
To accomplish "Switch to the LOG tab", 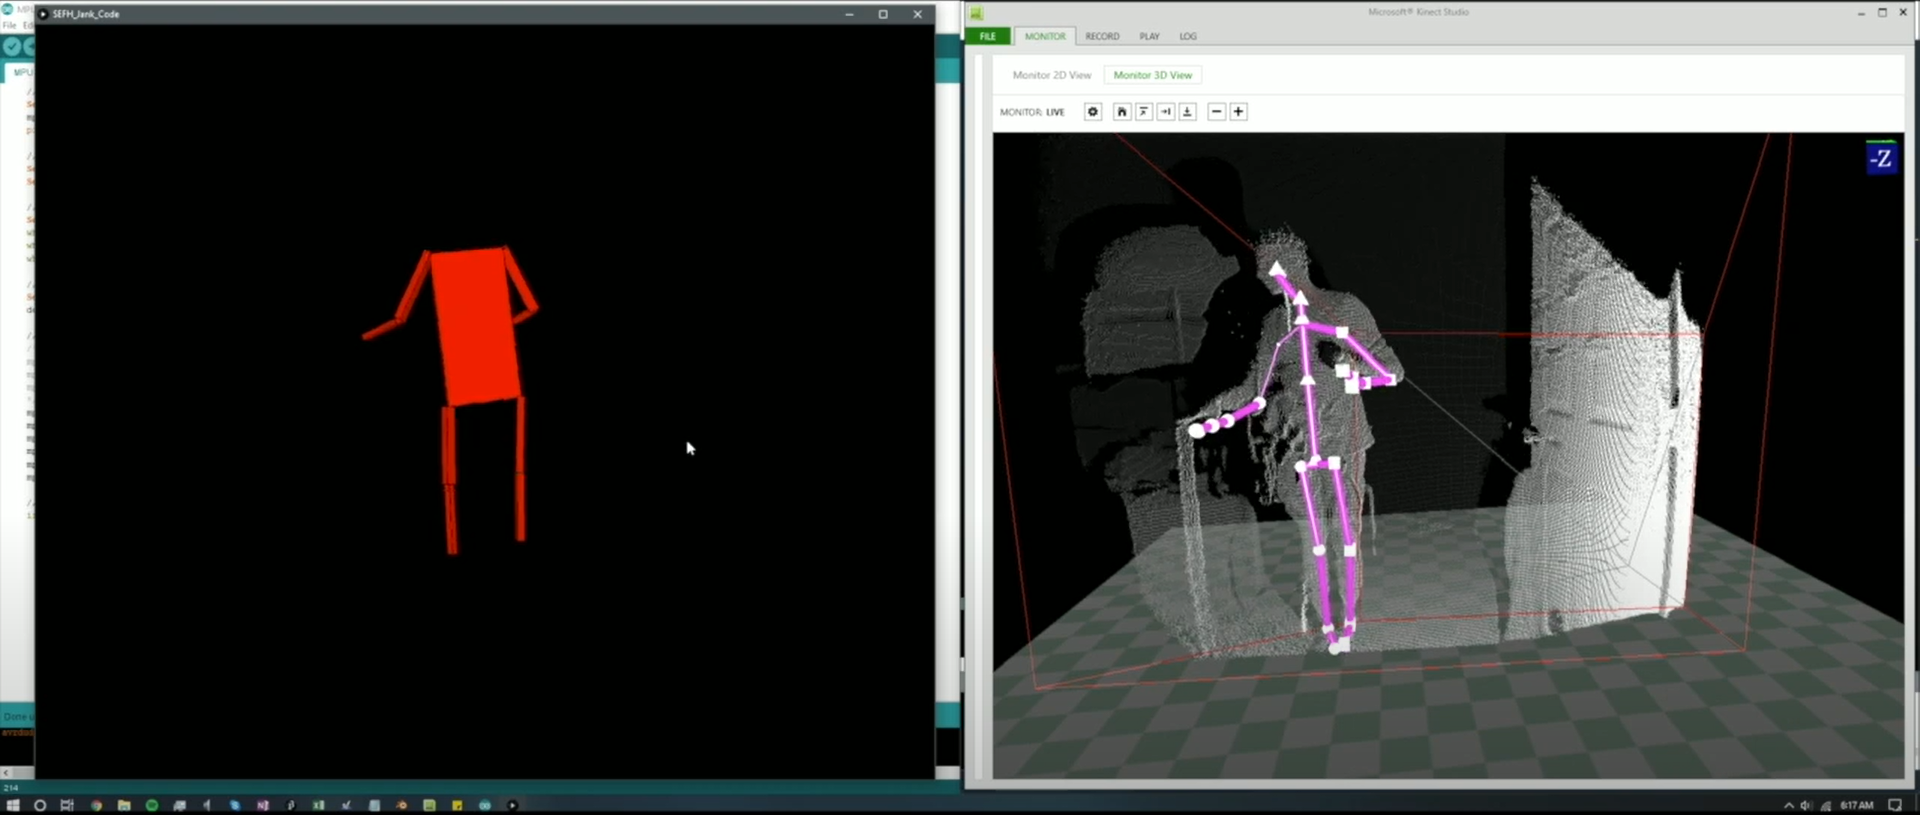I will click(x=1188, y=36).
